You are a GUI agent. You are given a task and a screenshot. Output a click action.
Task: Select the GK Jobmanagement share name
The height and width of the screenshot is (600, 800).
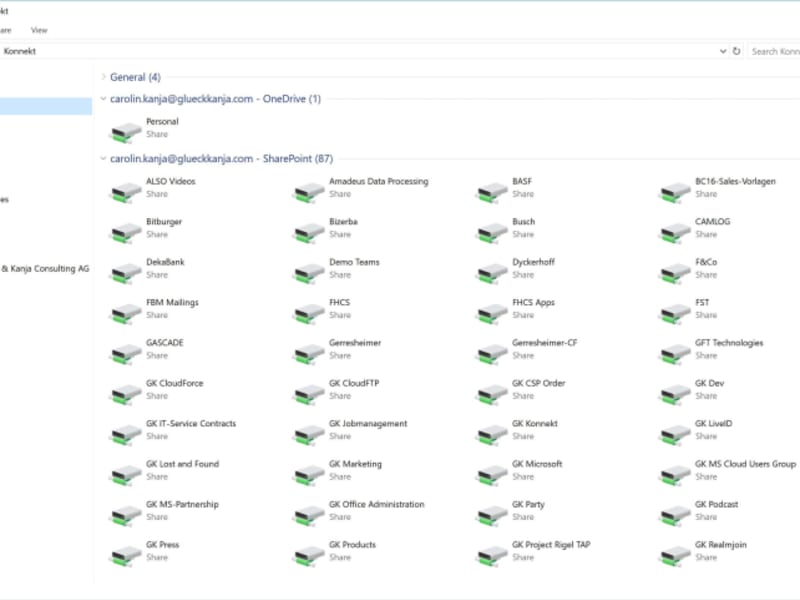tap(368, 423)
